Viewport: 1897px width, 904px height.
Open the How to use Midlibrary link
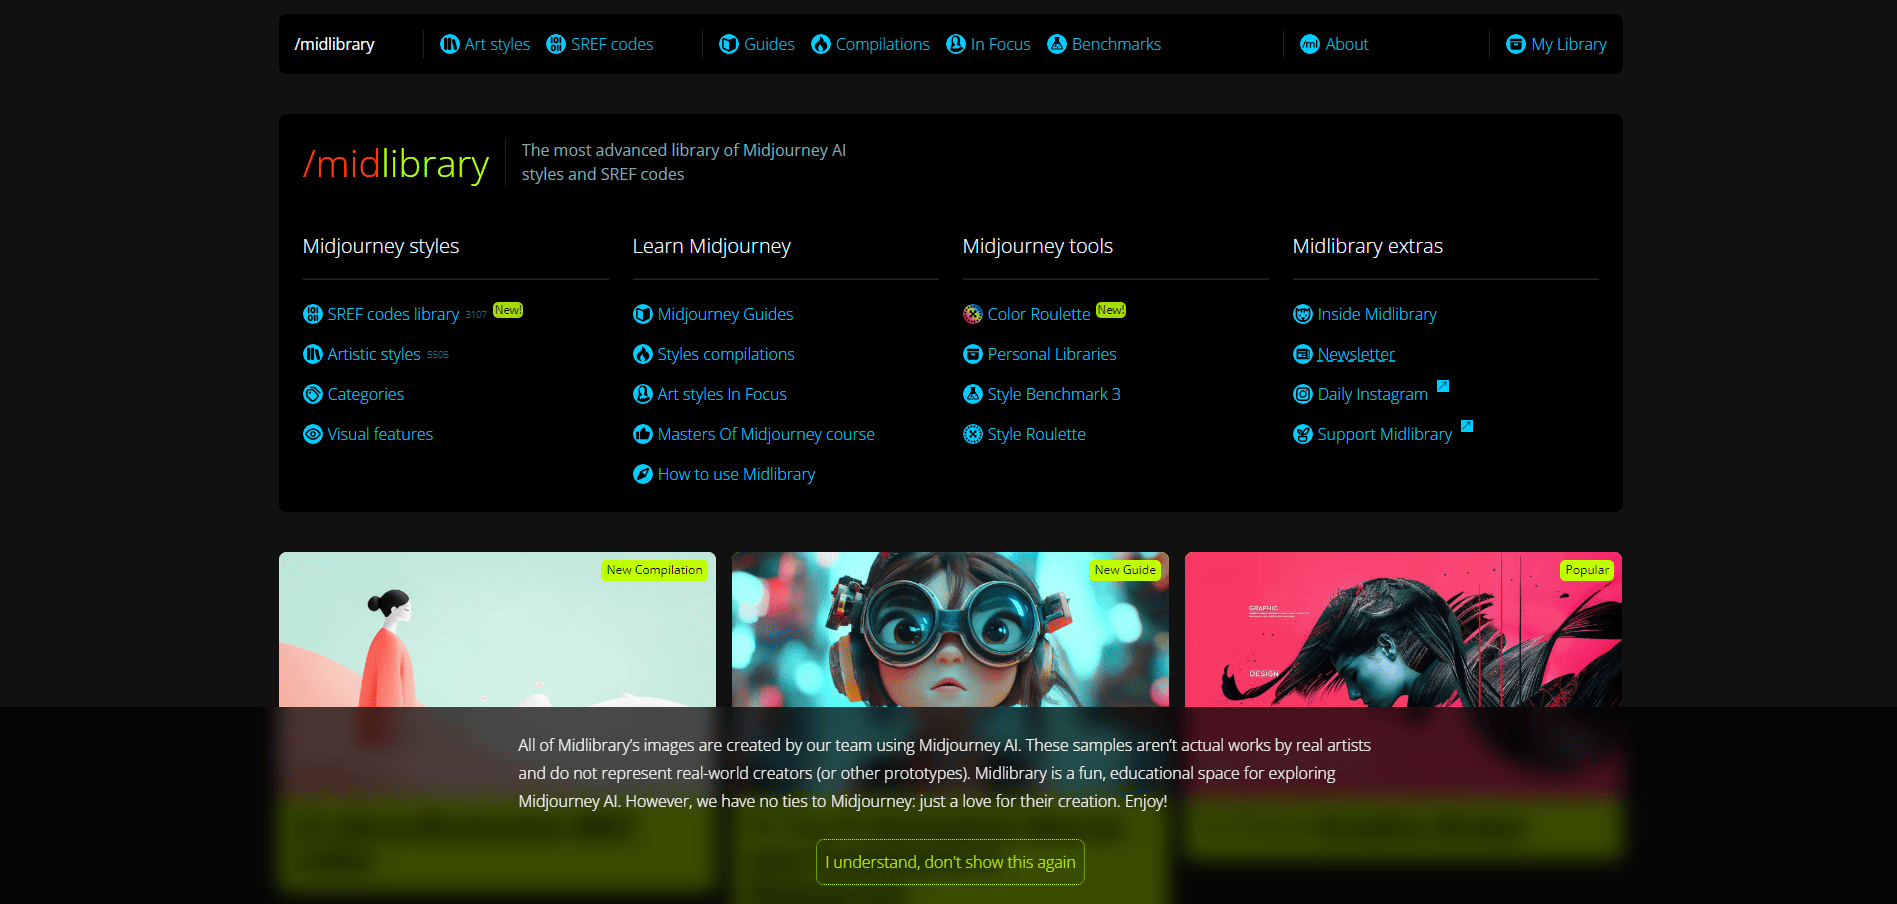click(x=736, y=474)
